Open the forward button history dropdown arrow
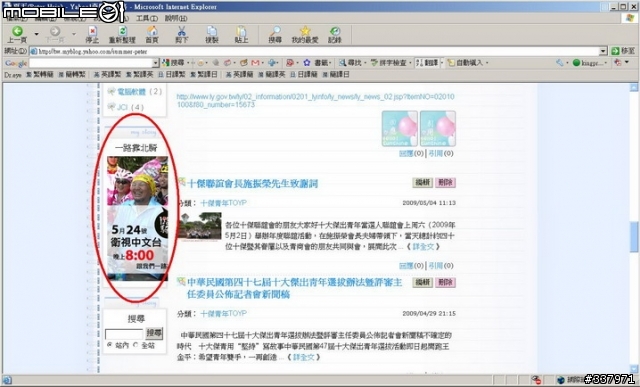Viewport: 640px width, 387px height. pos(74,34)
